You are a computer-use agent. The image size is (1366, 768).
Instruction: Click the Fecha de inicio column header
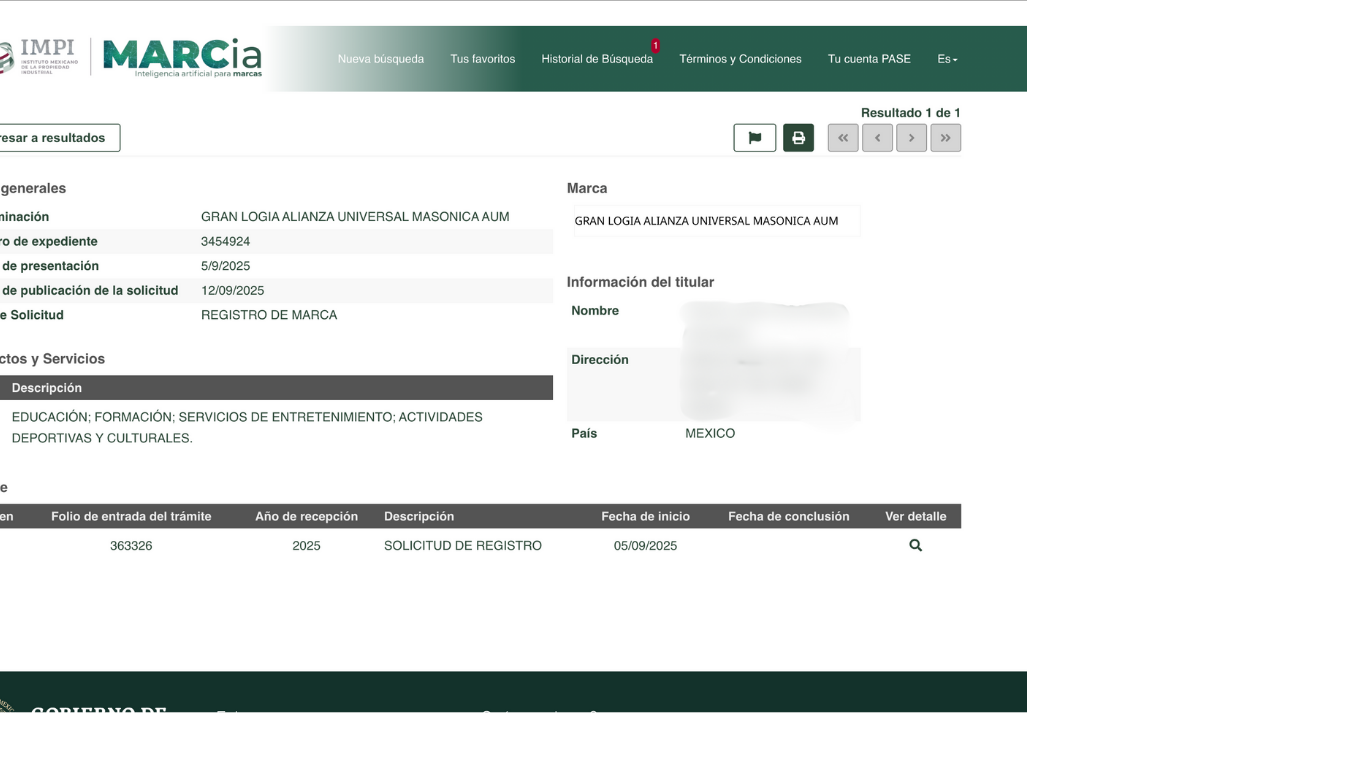tap(645, 516)
